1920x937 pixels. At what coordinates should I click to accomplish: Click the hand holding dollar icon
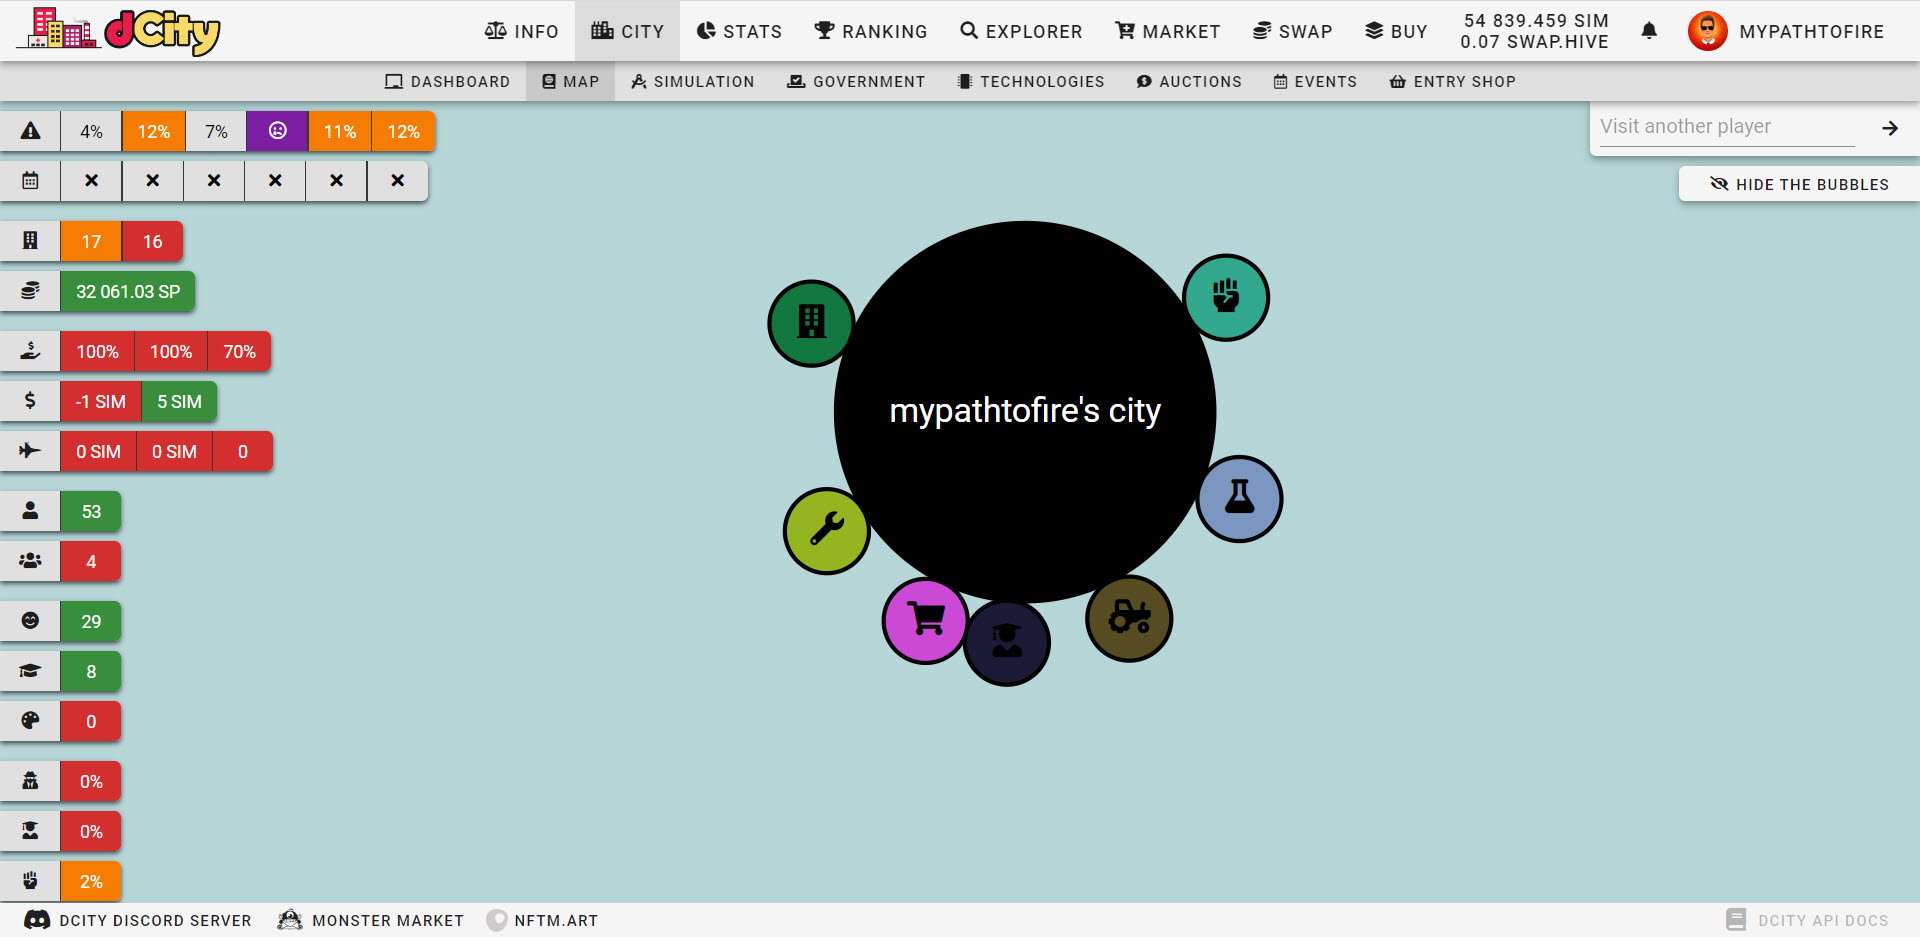click(30, 351)
